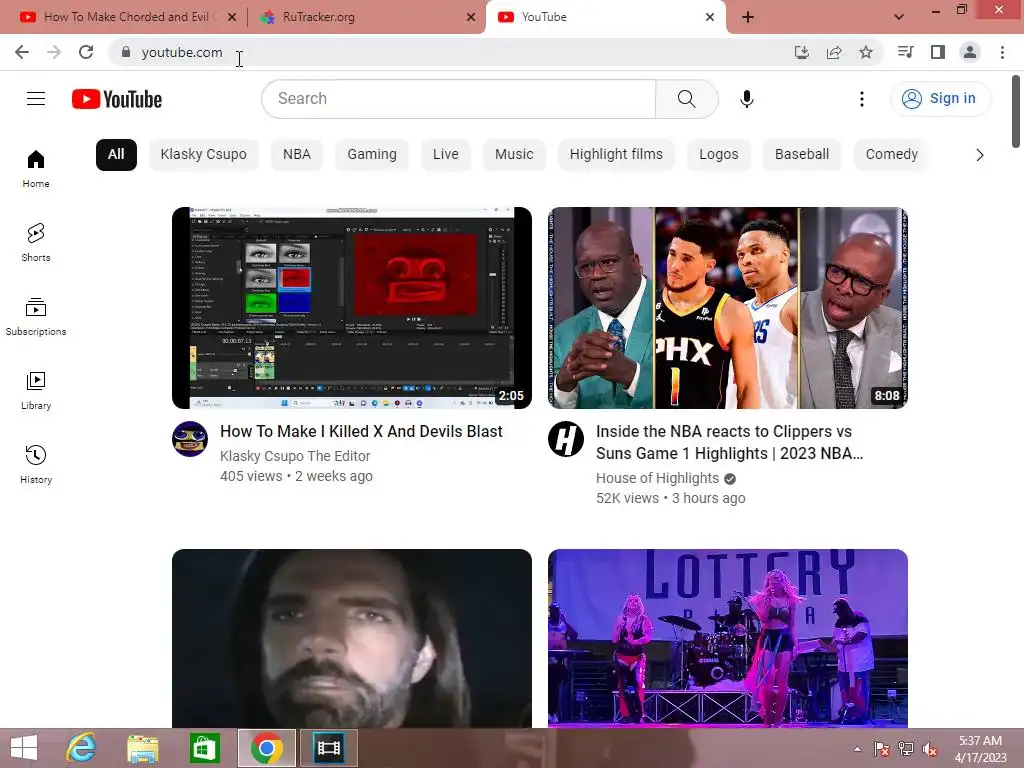Click the video editor taskbar icon

point(328,748)
